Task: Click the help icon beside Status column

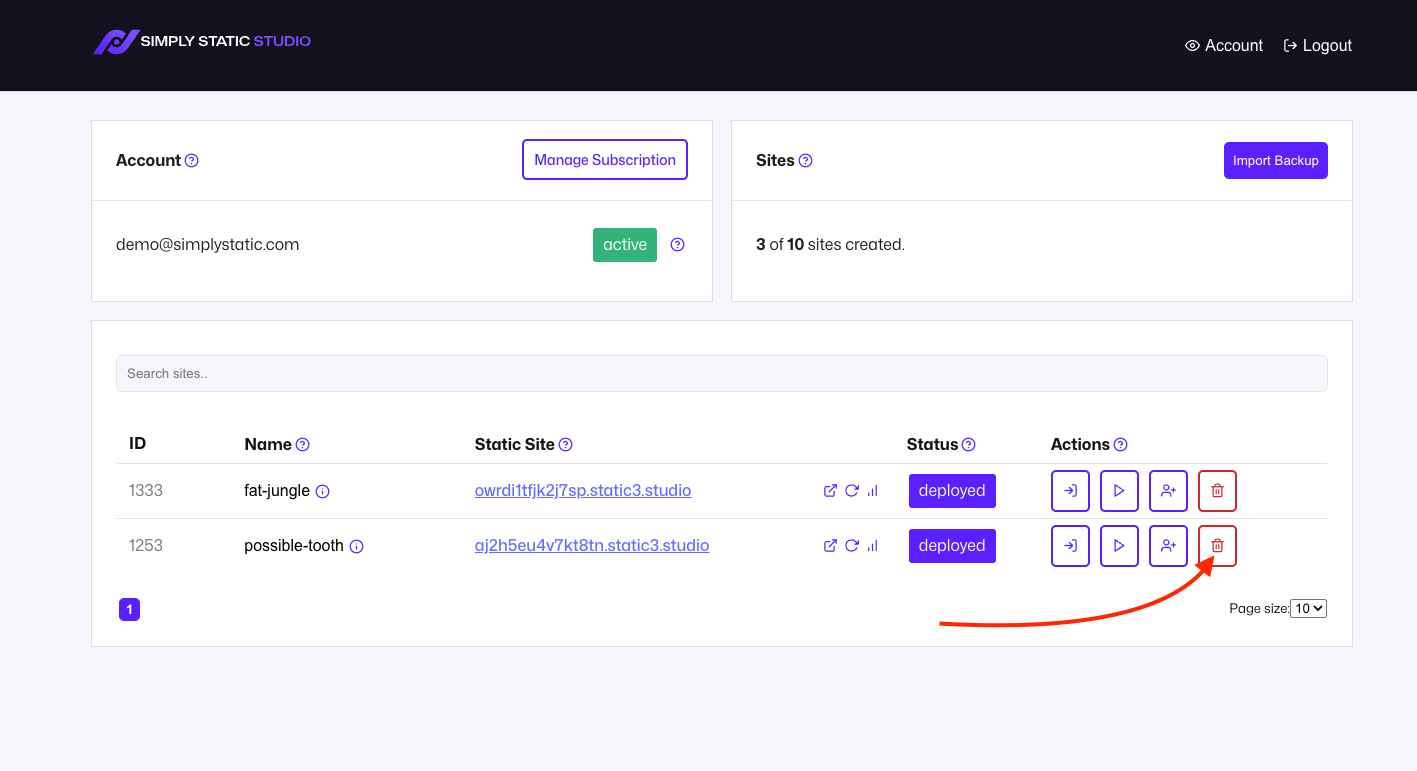Action: 969,445
